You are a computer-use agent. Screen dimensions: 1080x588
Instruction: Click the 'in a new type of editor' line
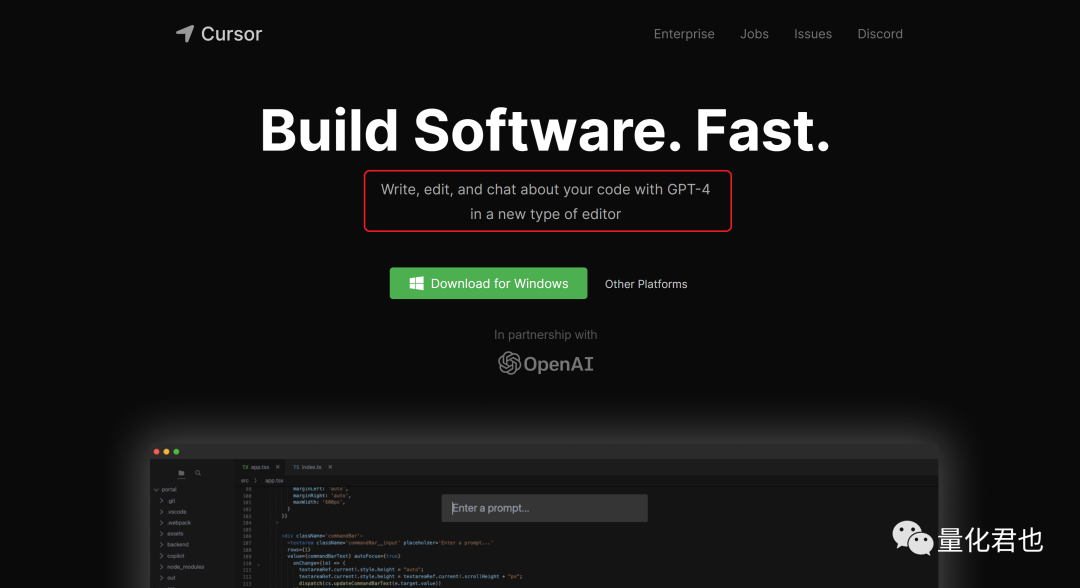(x=546, y=214)
